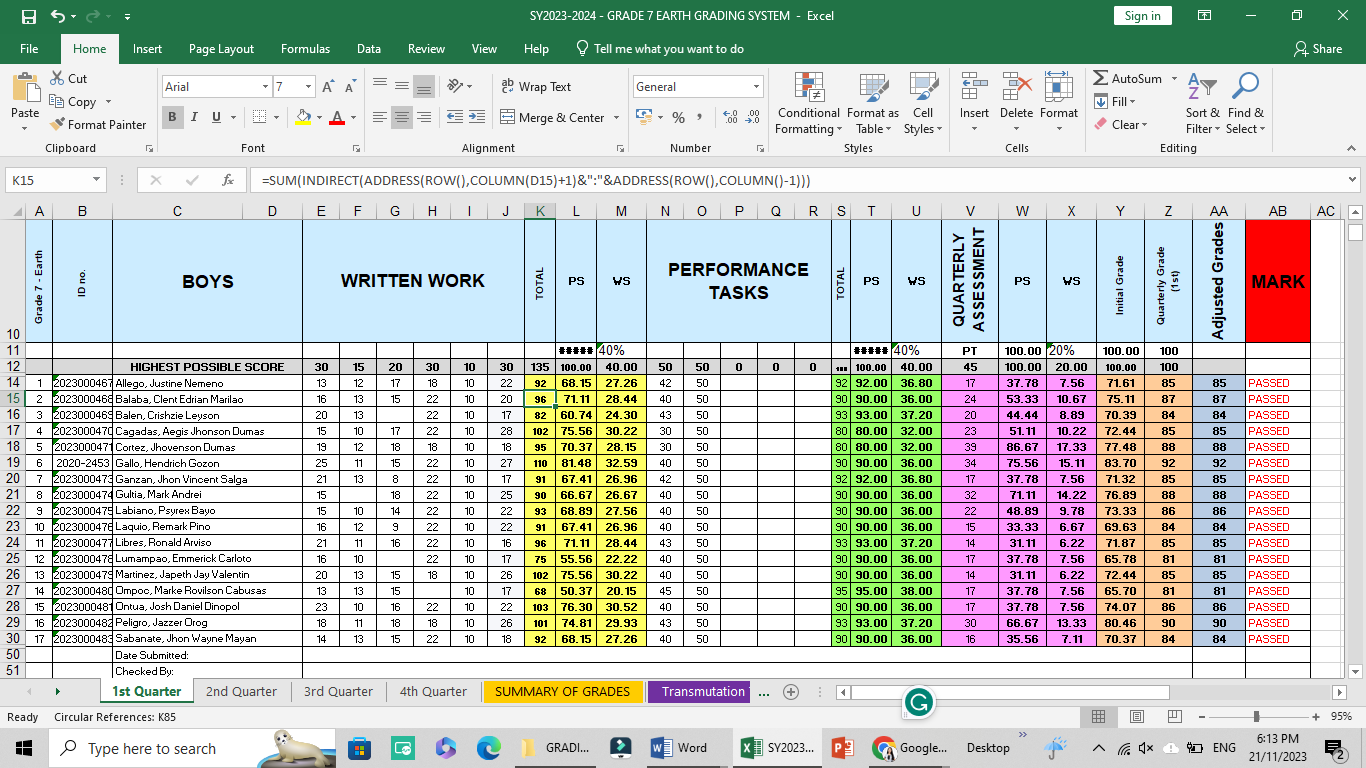The width and height of the screenshot is (1366, 768).
Task: Open the File menu
Action: (x=29, y=48)
